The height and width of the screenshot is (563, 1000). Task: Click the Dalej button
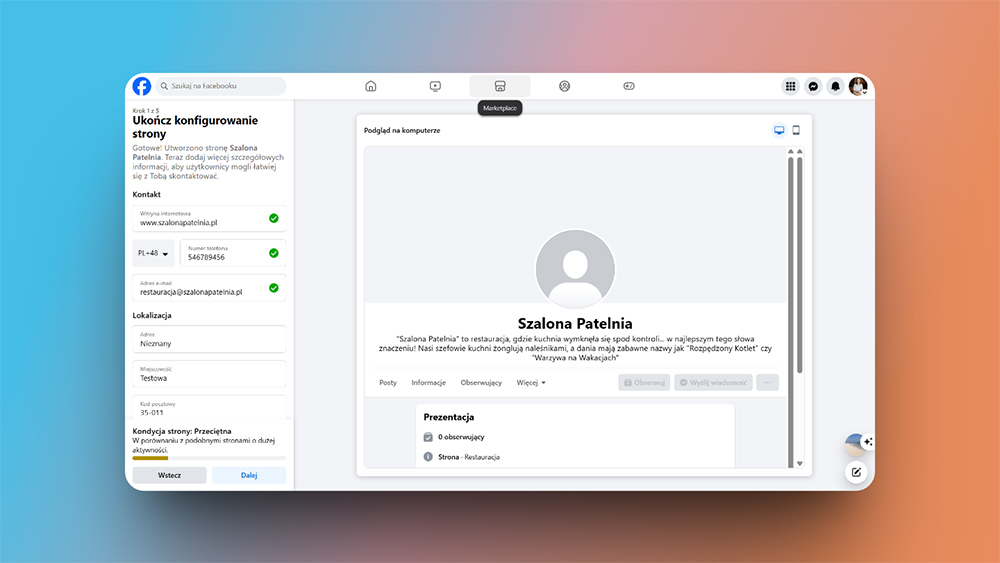249,475
